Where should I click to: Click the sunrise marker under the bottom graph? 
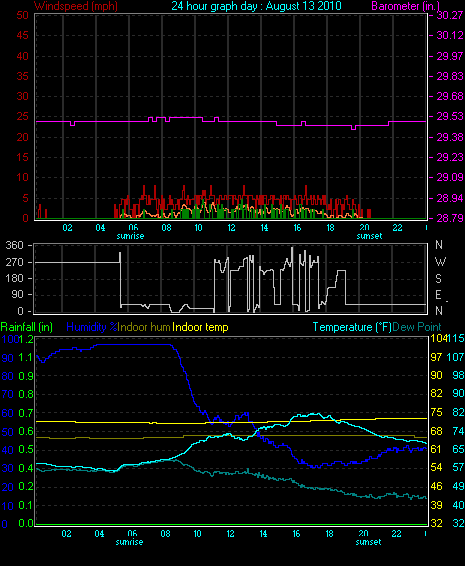129,542
